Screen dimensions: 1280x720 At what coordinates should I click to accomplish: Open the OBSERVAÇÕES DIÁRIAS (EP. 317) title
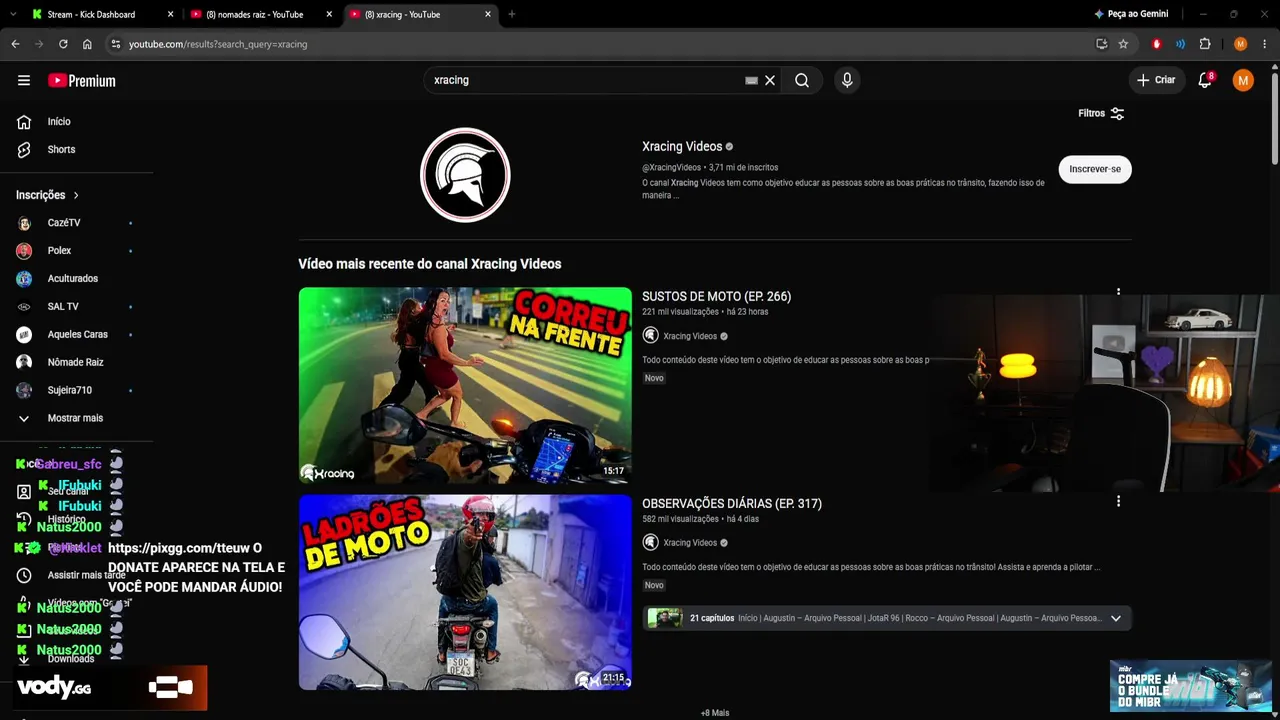(732, 504)
